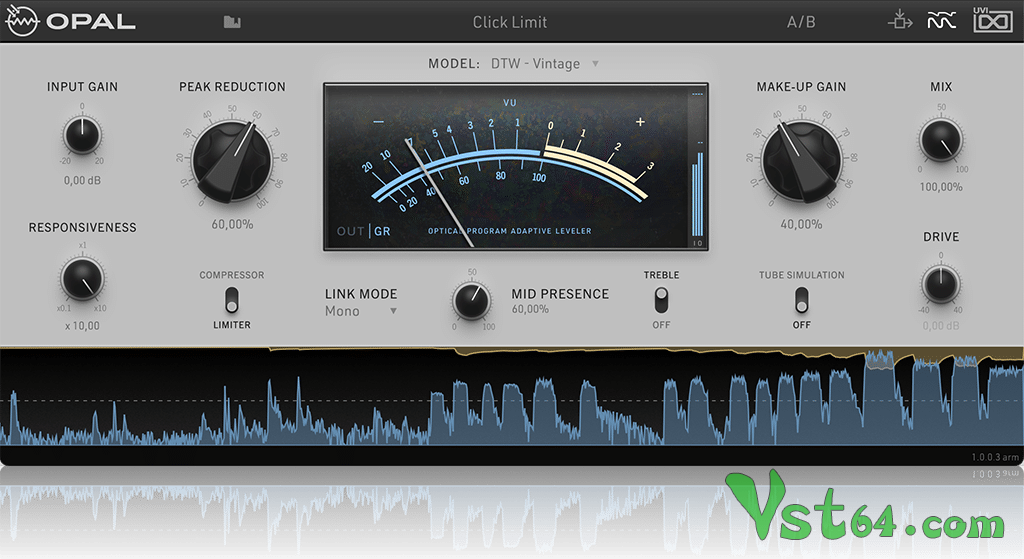Viewport: 1024px width, 559px height.
Task: Click the Drive 0,00 dB value
Action: (941, 325)
